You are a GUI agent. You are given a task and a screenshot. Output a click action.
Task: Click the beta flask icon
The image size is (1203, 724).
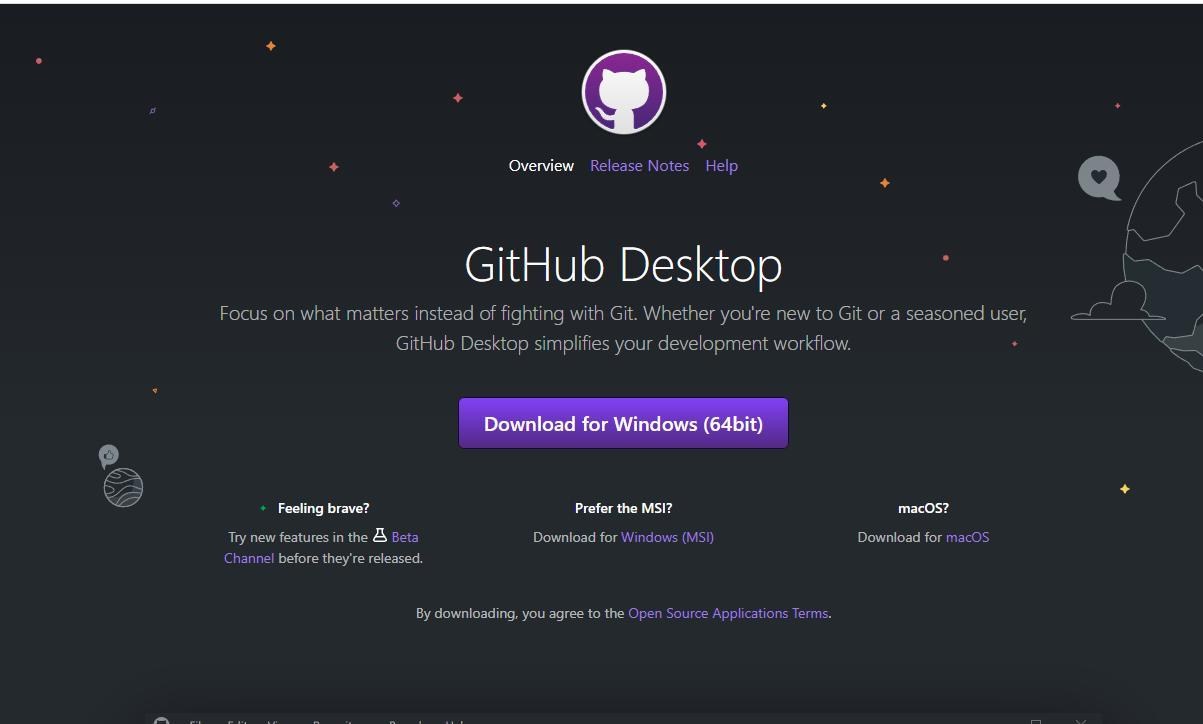[380, 536]
